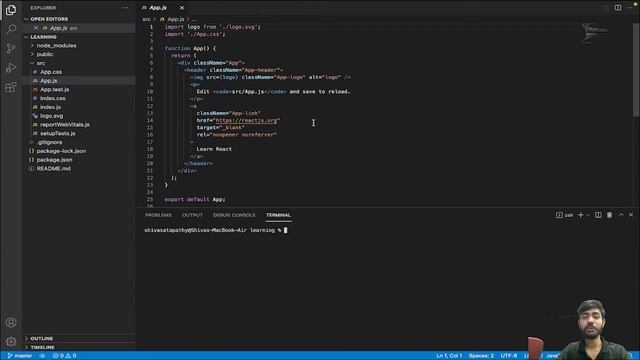Open the Accounts icon in activity bar

[x=11, y=322]
